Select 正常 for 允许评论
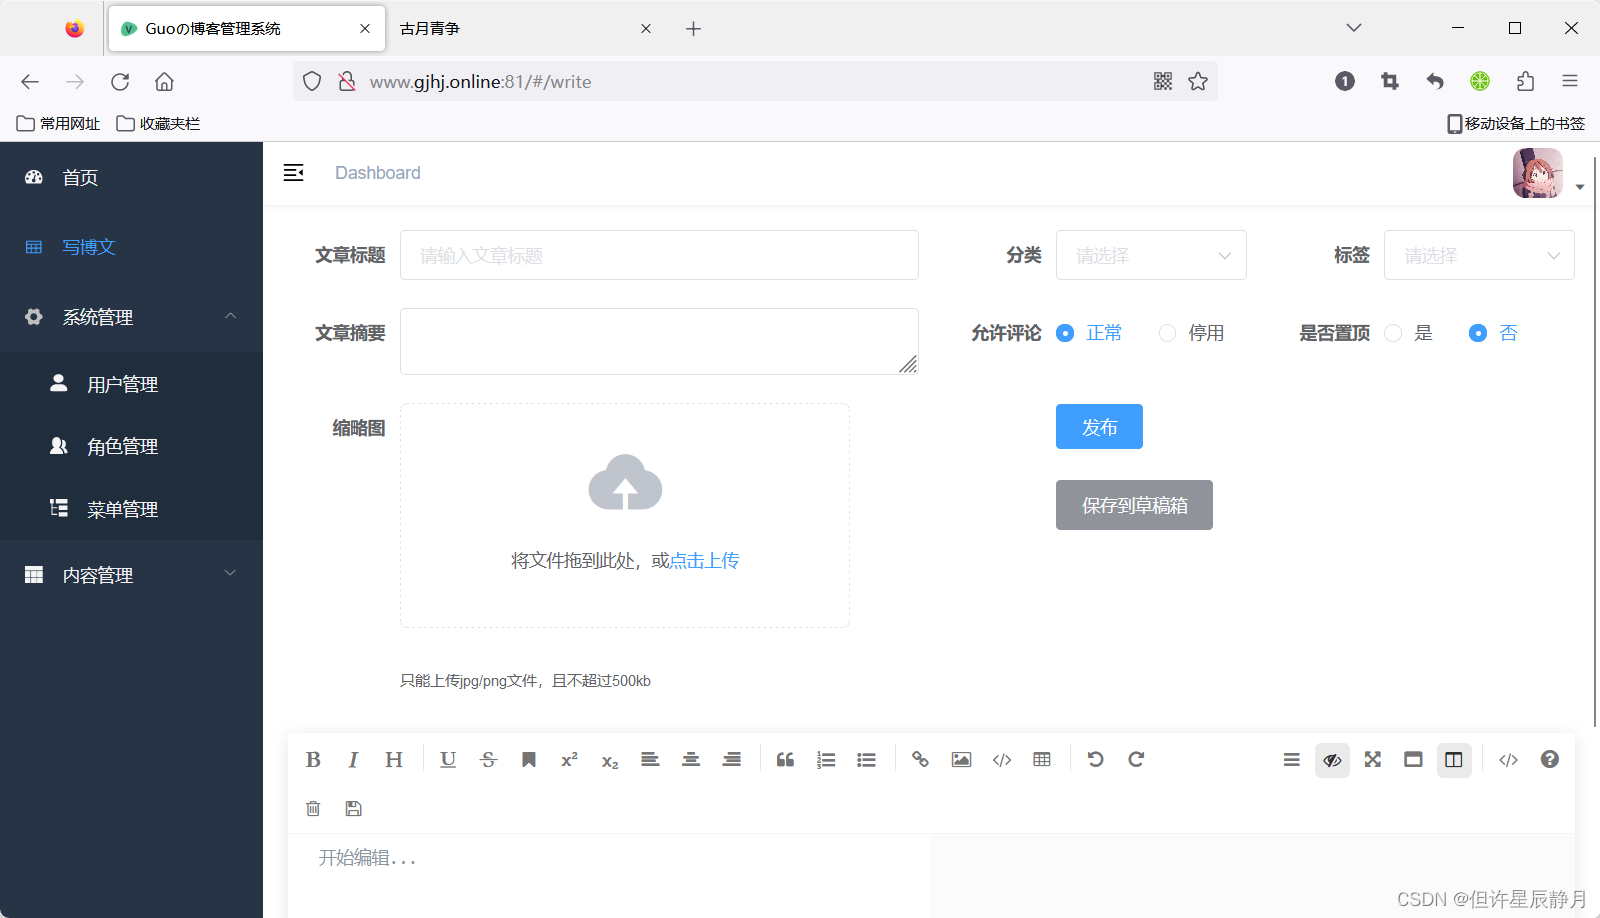This screenshot has width=1600, height=918. pos(1089,333)
